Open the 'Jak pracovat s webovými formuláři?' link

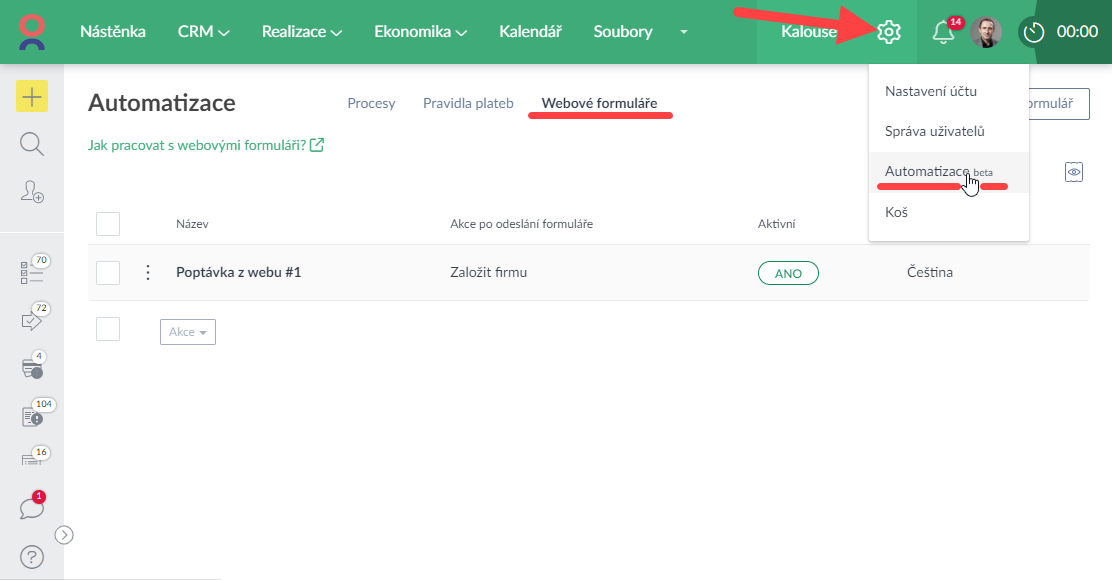[x=205, y=145]
